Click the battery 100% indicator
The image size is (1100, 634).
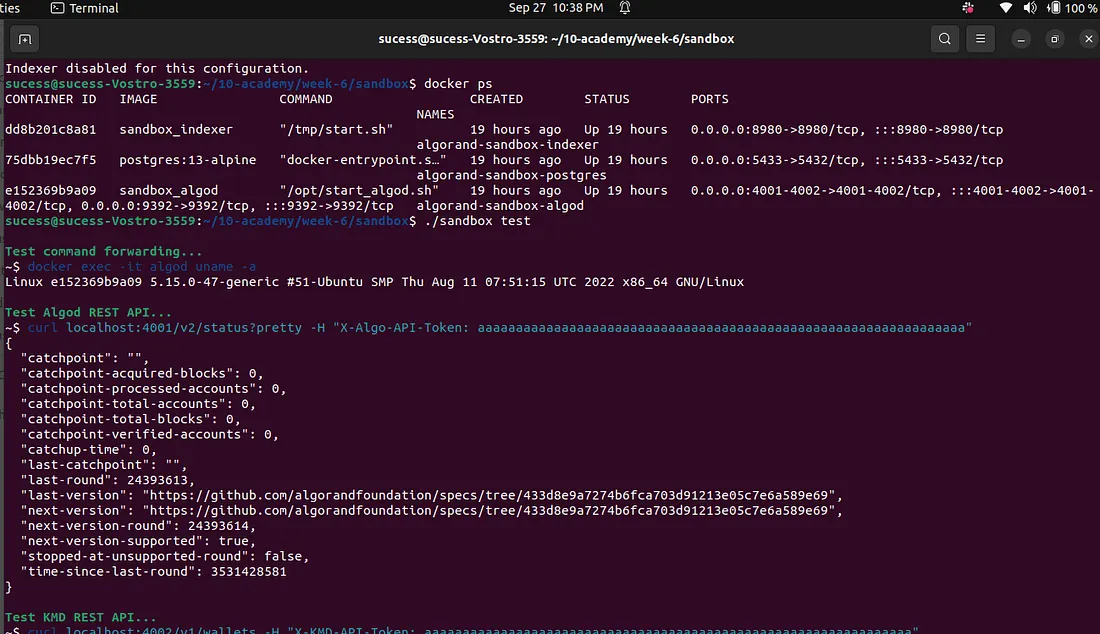click(1071, 8)
